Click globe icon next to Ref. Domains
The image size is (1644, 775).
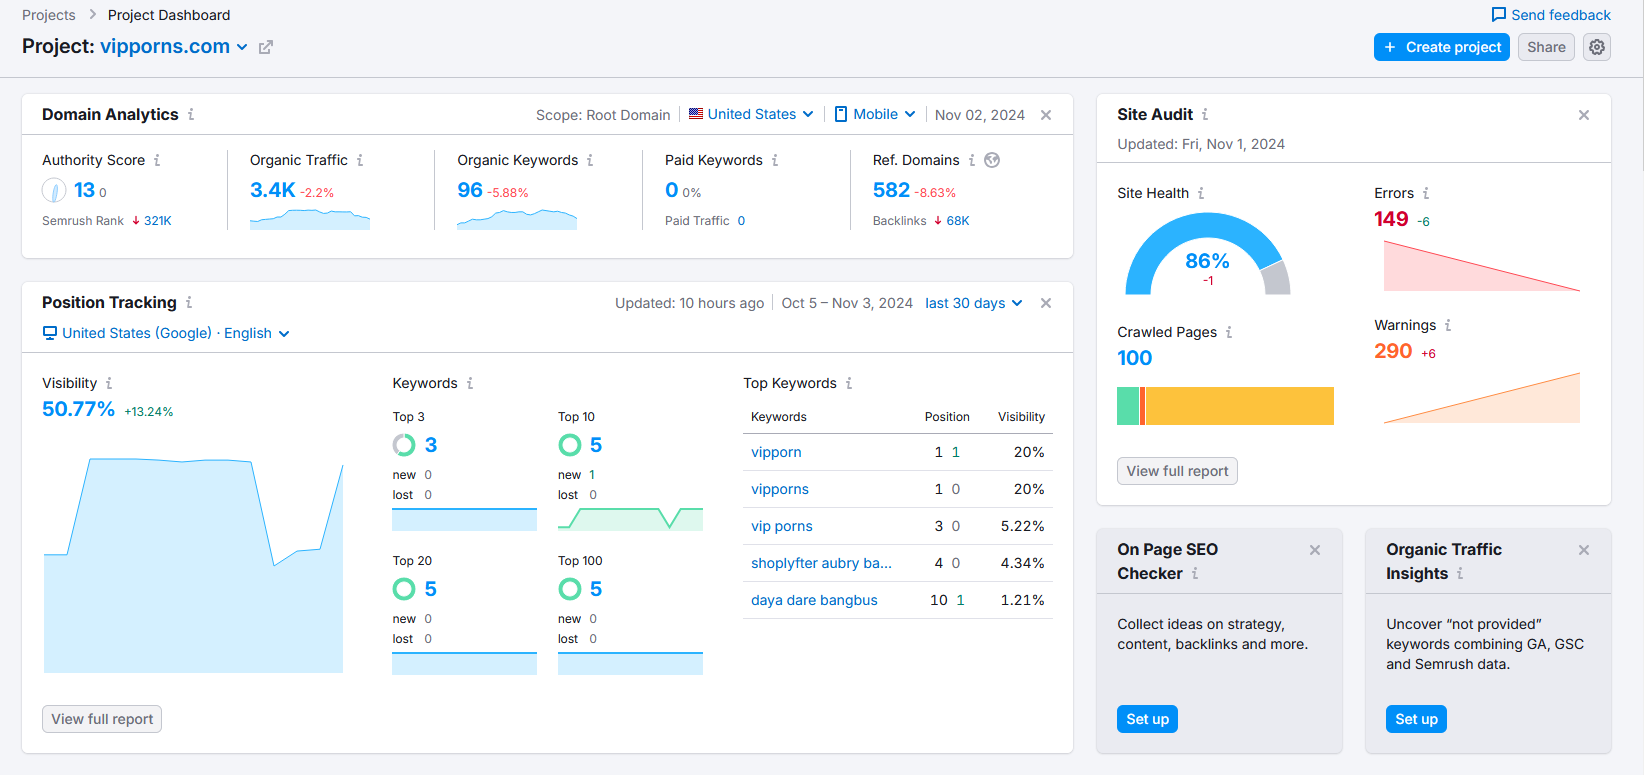tap(992, 160)
